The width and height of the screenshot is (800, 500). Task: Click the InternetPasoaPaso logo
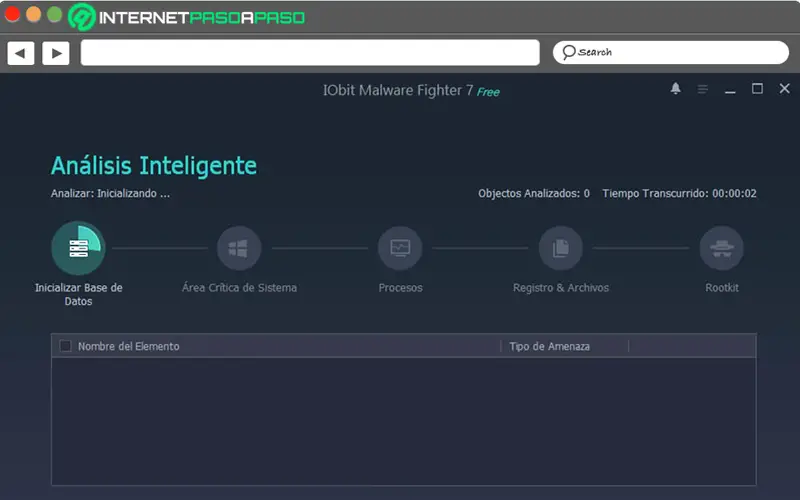click(x=186, y=17)
